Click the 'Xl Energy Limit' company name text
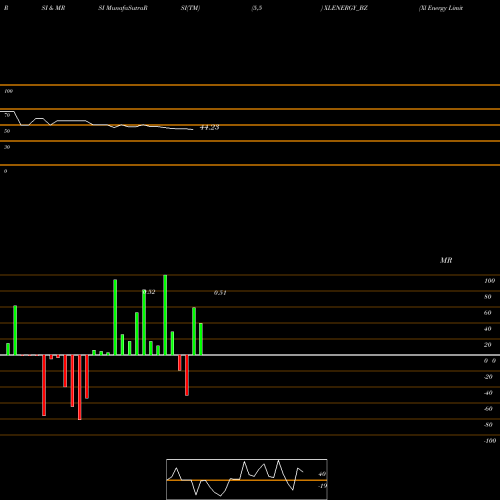The height and width of the screenshot is (500, 500). pos(441,8)
